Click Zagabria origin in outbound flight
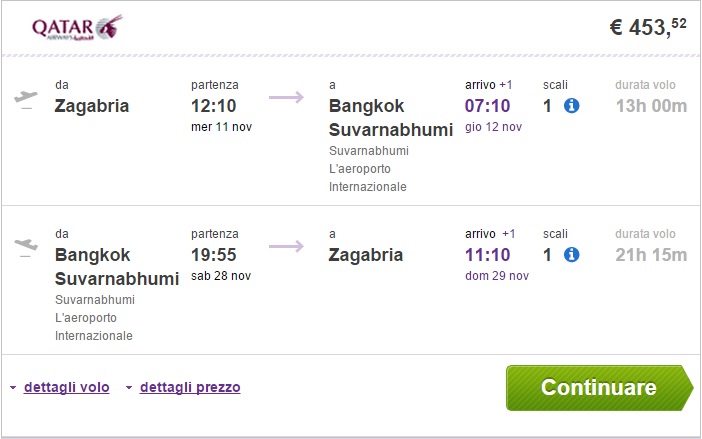 93,105
